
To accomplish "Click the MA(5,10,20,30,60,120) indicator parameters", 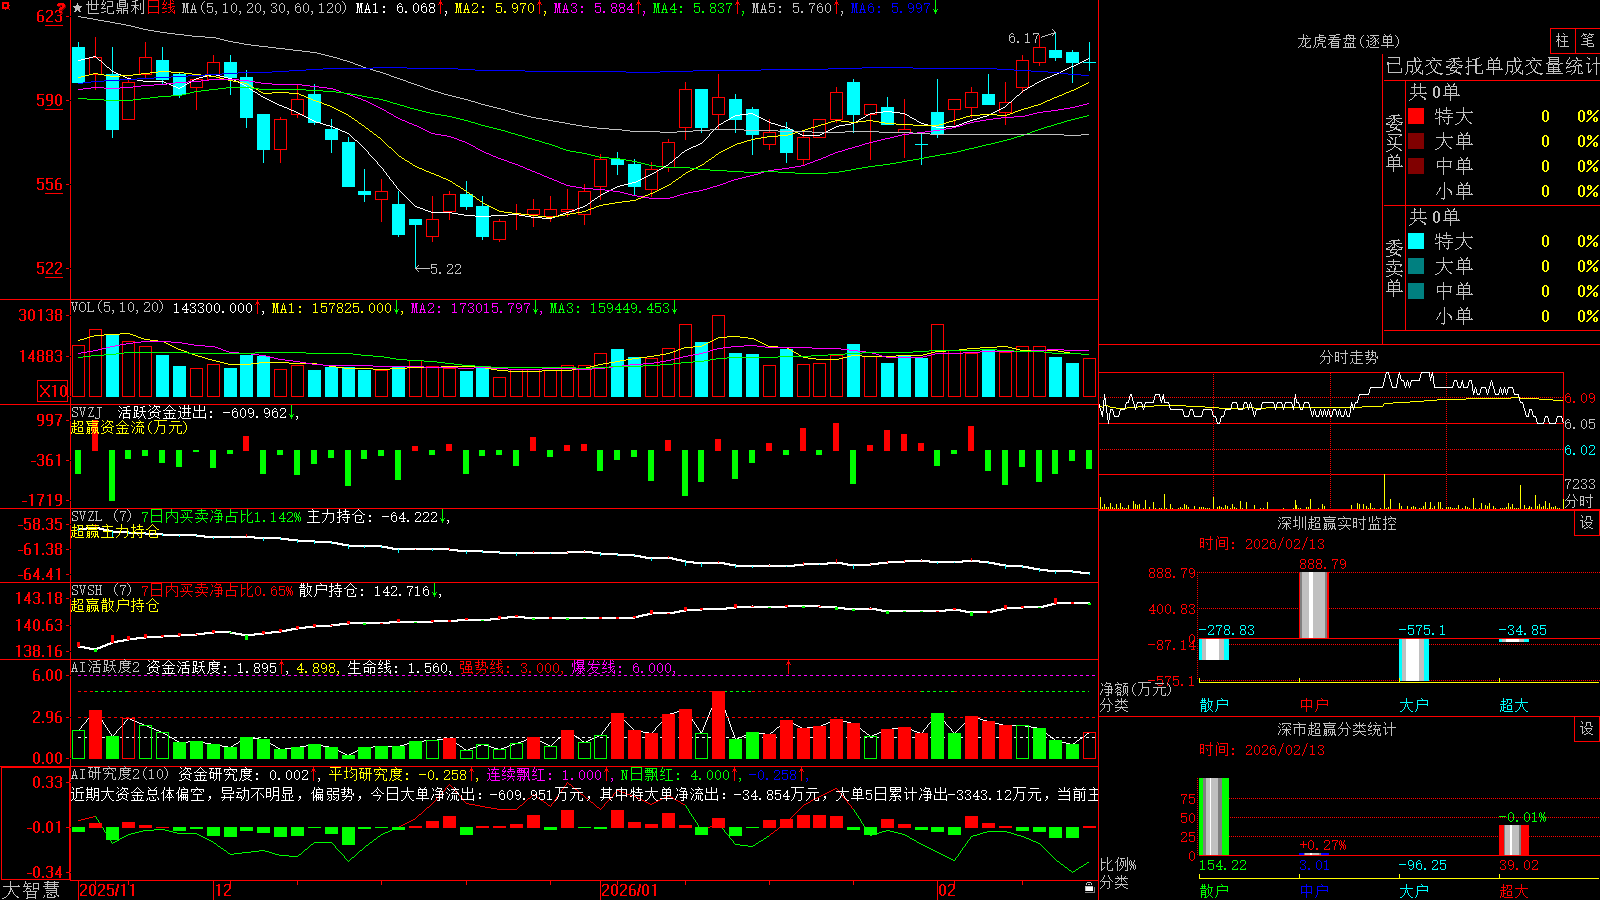I will click(264, 8).
